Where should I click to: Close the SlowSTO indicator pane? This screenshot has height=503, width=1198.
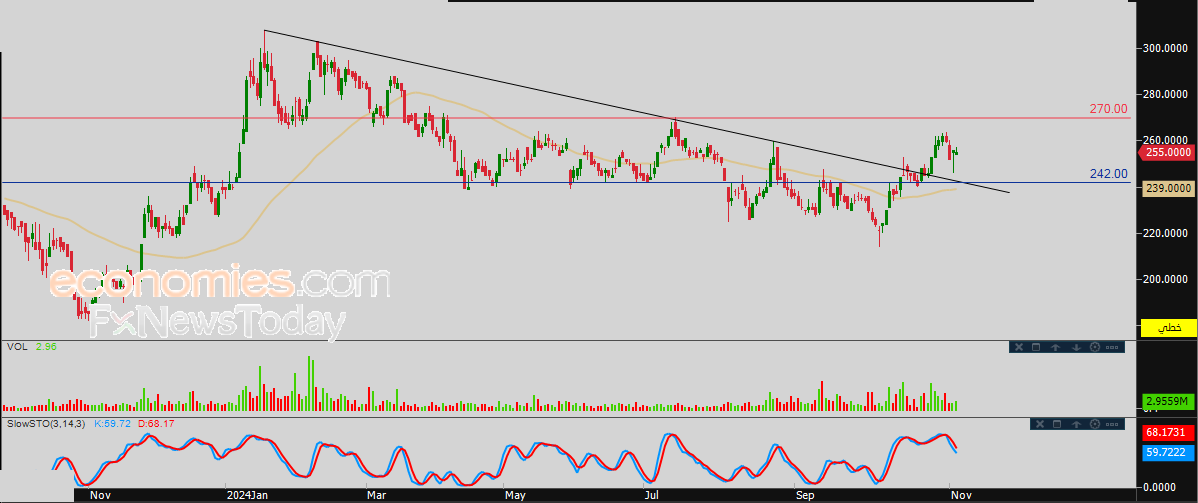(x=1038, y=423)
